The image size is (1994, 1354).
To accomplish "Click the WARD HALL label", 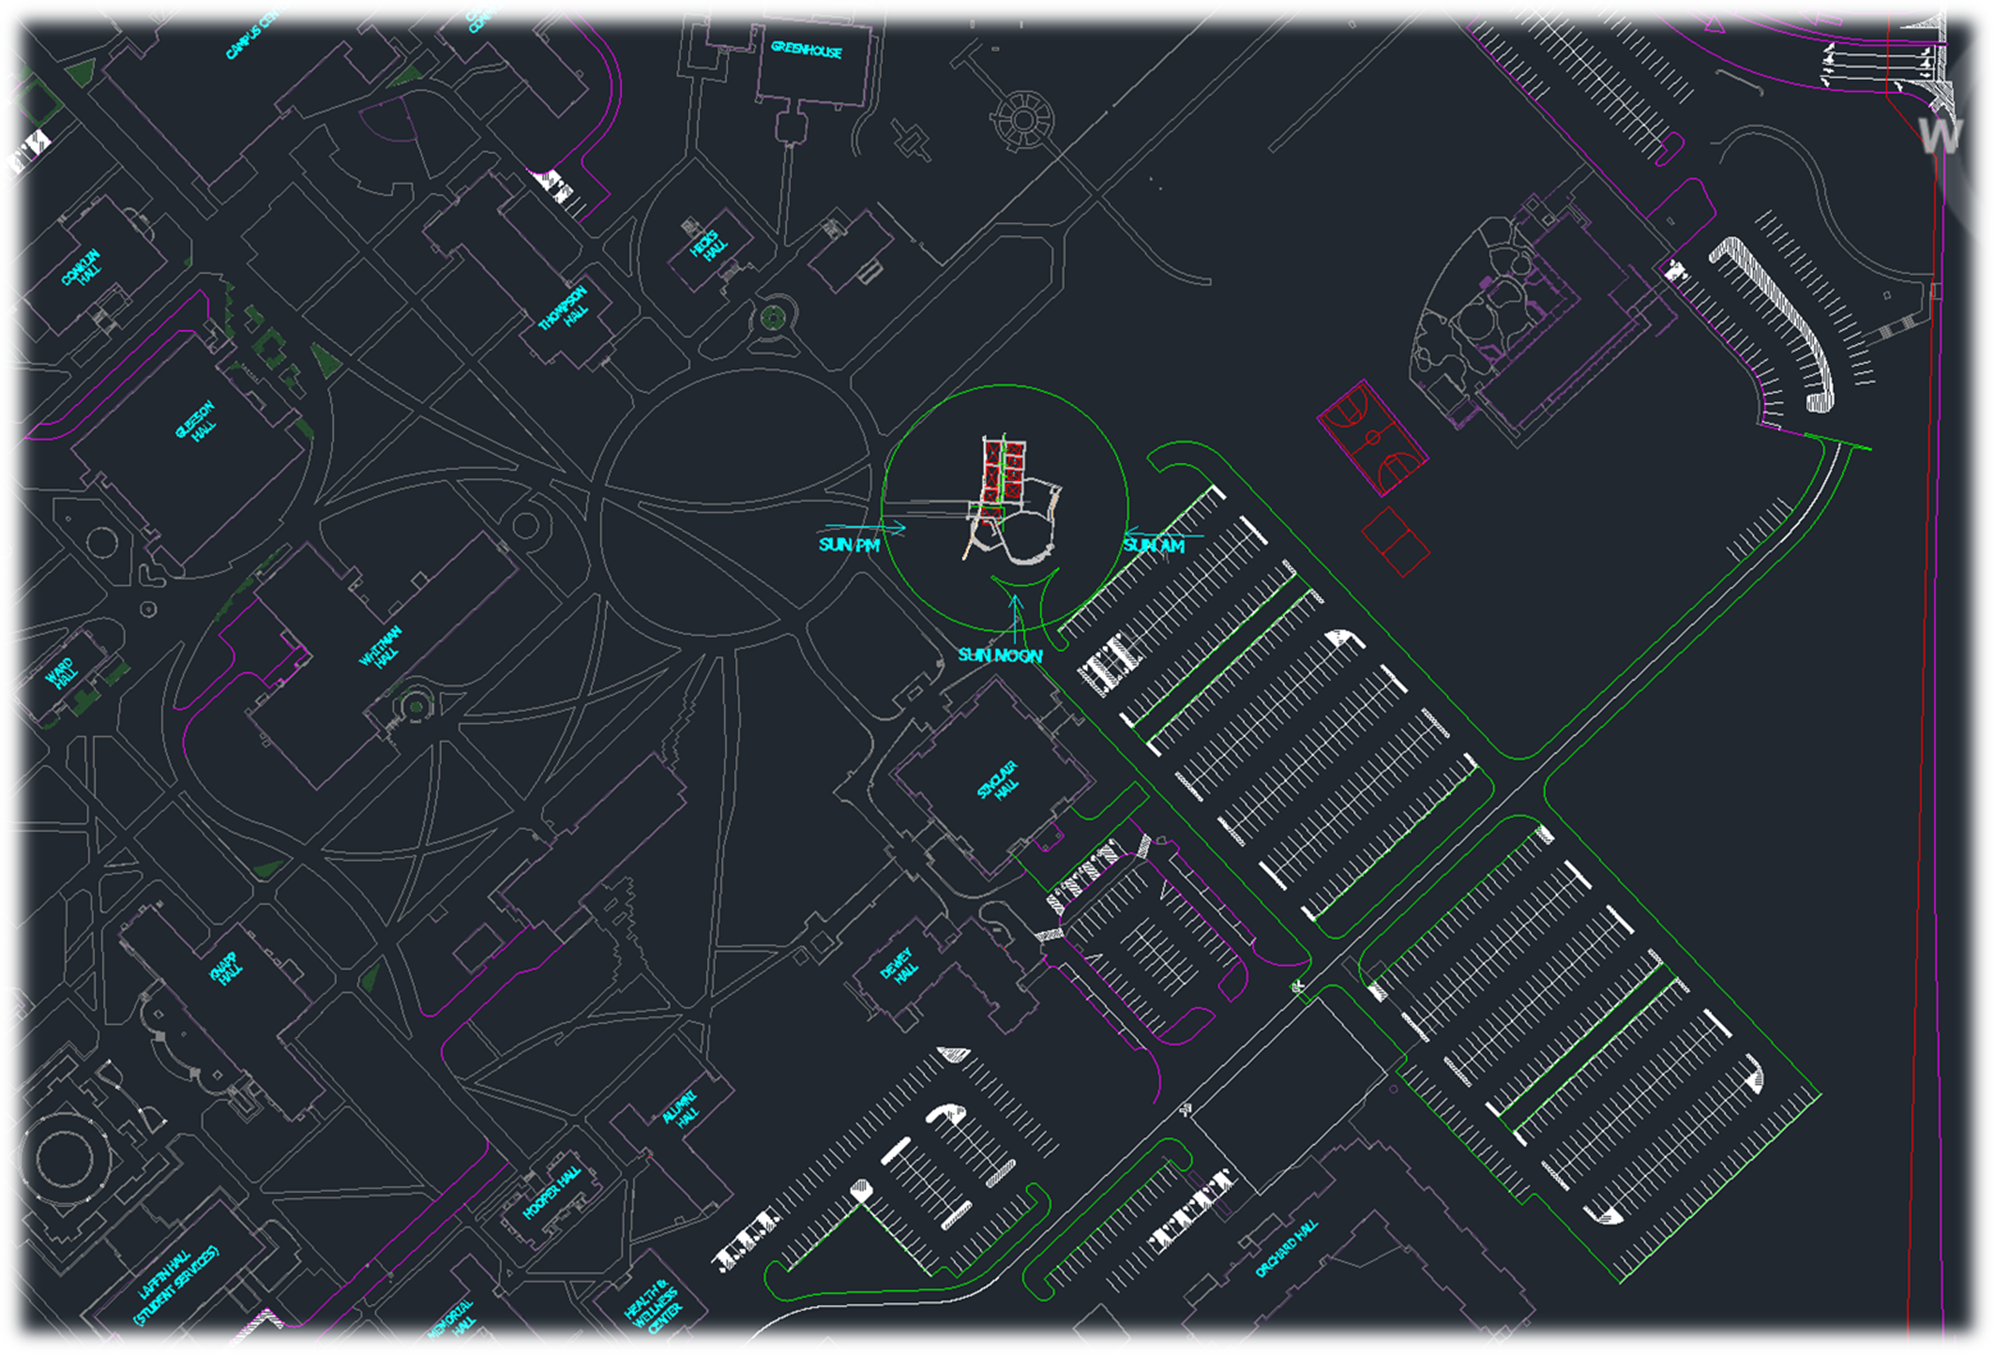I will pos(62,675).
